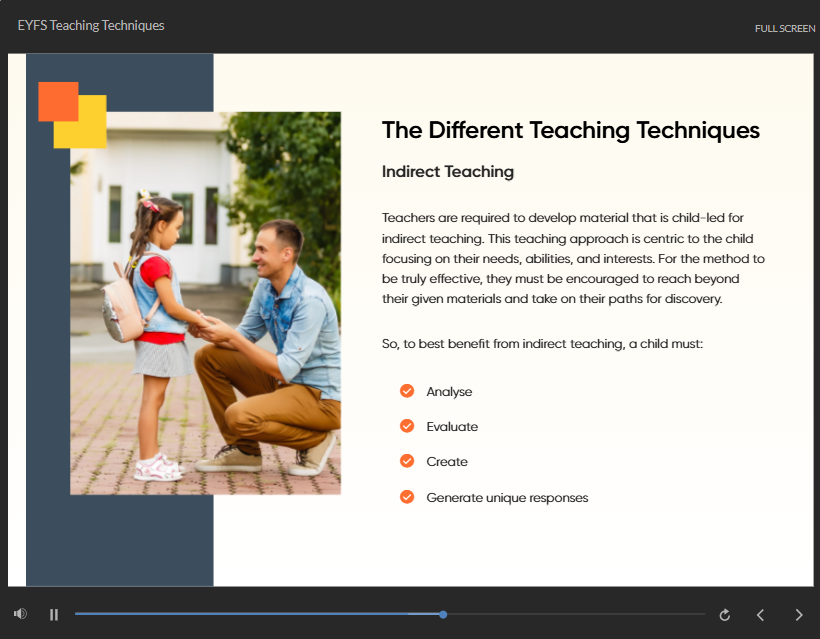Screen dimensions: 820x639
Task: Click the Generate unique responses list item
Action: pyautogui.click(x=507, y=497)
